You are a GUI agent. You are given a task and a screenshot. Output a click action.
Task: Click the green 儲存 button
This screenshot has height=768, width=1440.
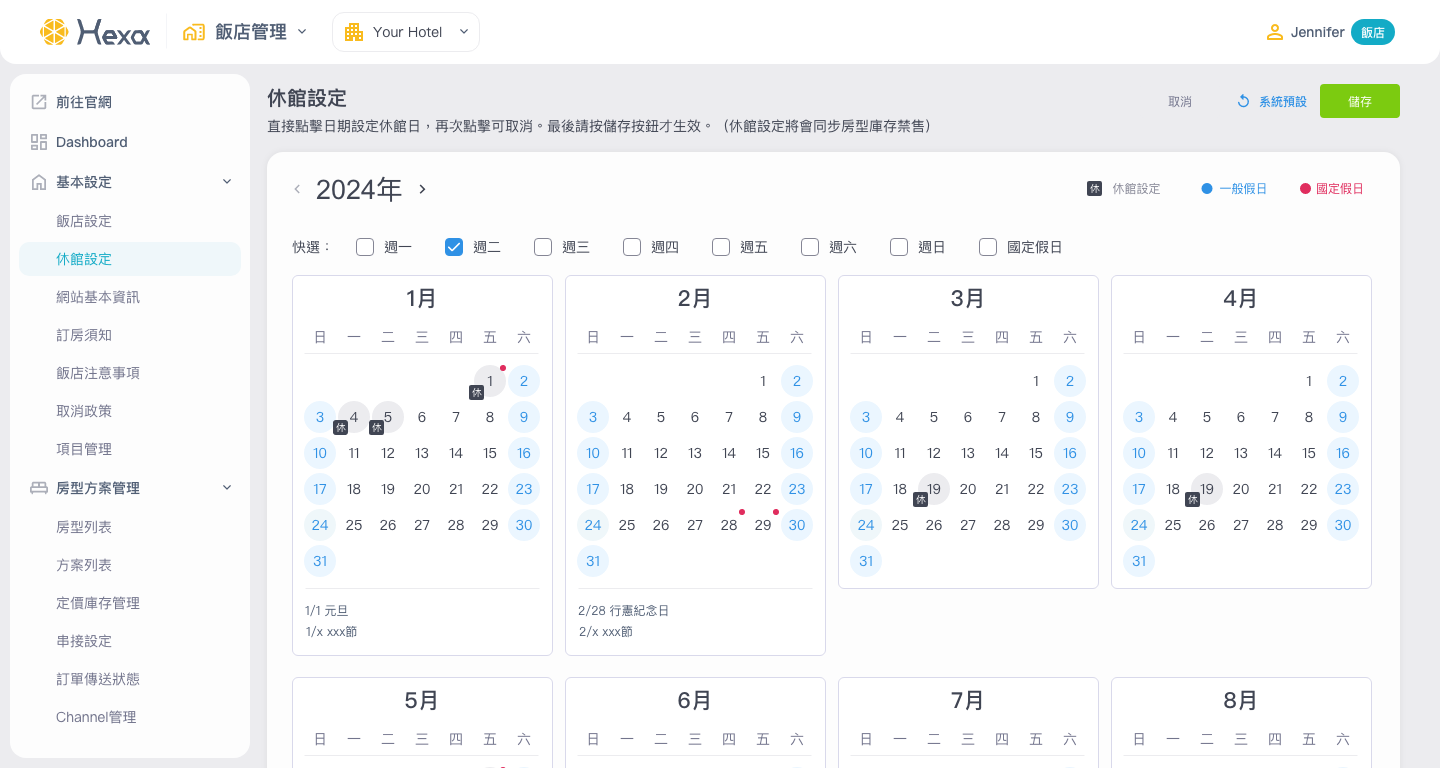click(x=1359, y=101)
